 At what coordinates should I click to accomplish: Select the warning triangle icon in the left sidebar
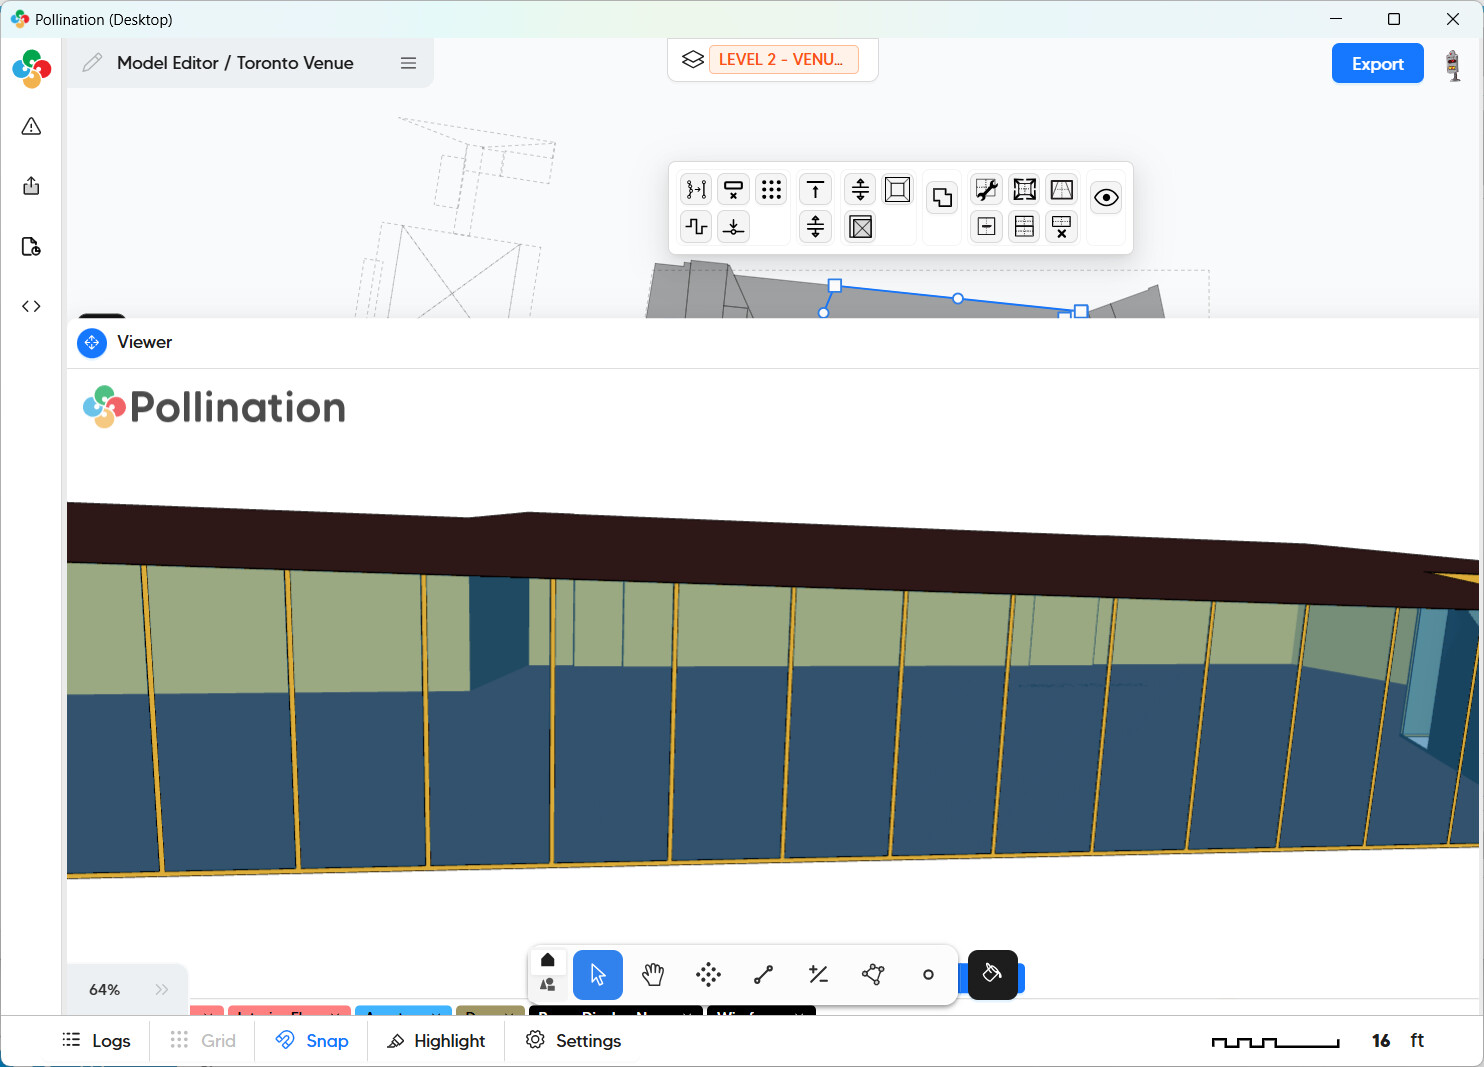[x=30, y=126]
